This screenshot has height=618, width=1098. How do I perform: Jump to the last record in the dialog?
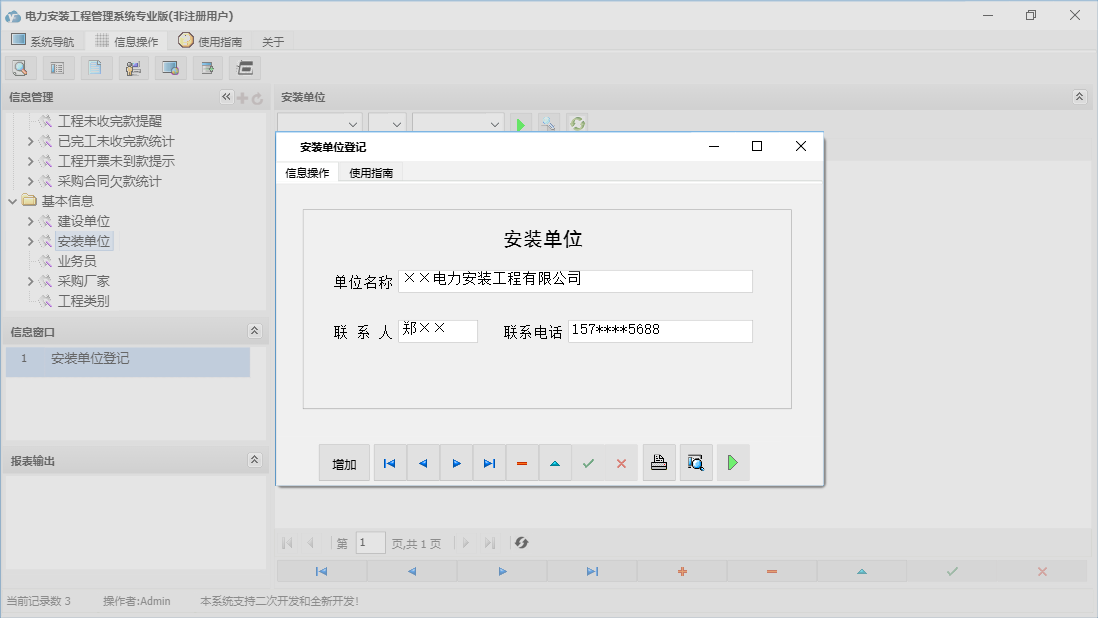pos(489,462)
